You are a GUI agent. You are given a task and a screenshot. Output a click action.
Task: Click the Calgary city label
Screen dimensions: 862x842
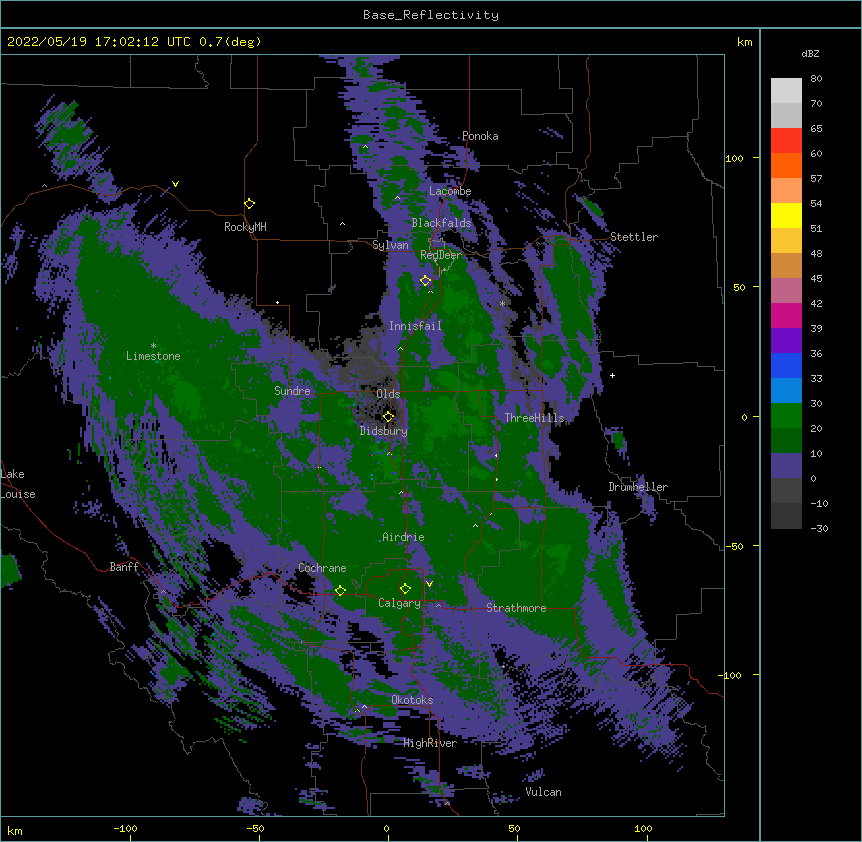[399, 603]
